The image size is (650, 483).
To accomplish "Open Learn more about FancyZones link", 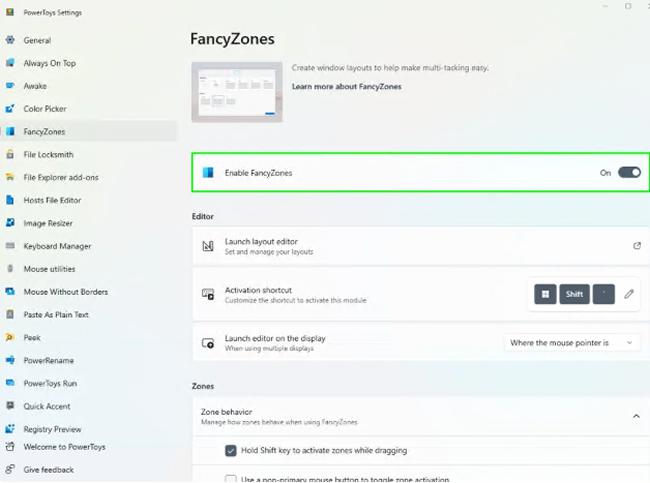I will (346, 87).
